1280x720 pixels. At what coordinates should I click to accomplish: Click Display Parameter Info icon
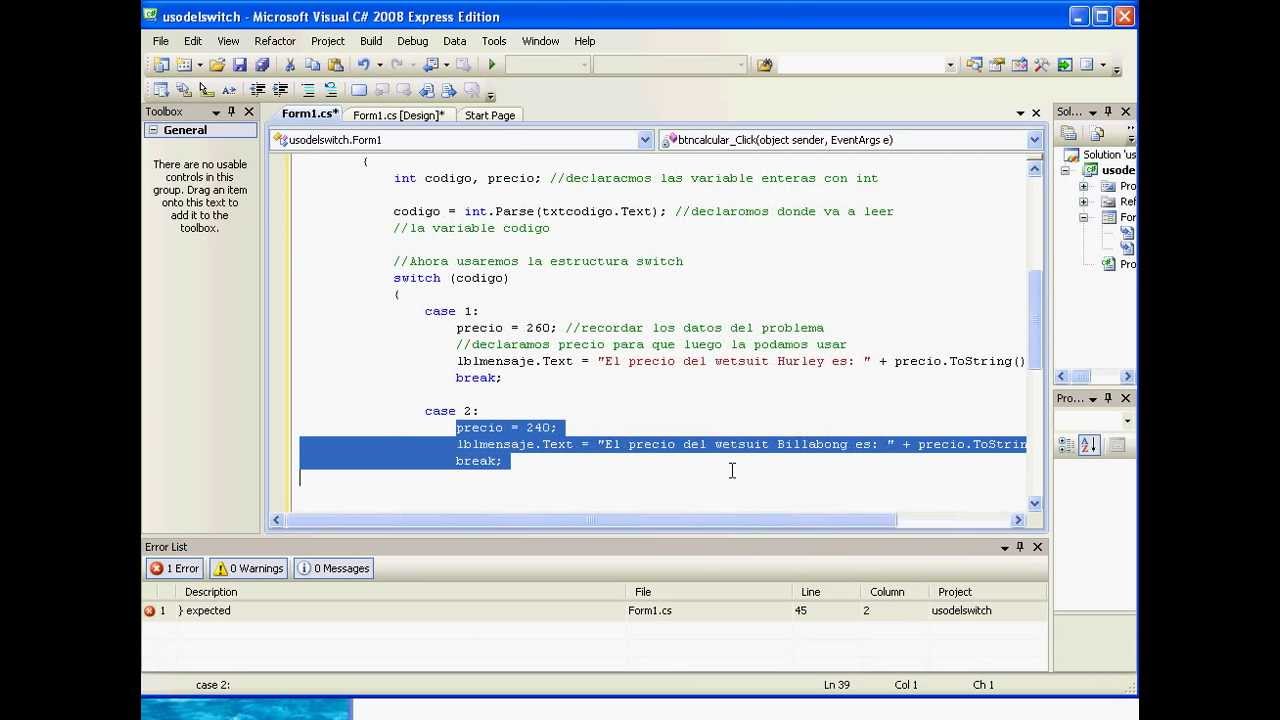(x=183, y=90)
